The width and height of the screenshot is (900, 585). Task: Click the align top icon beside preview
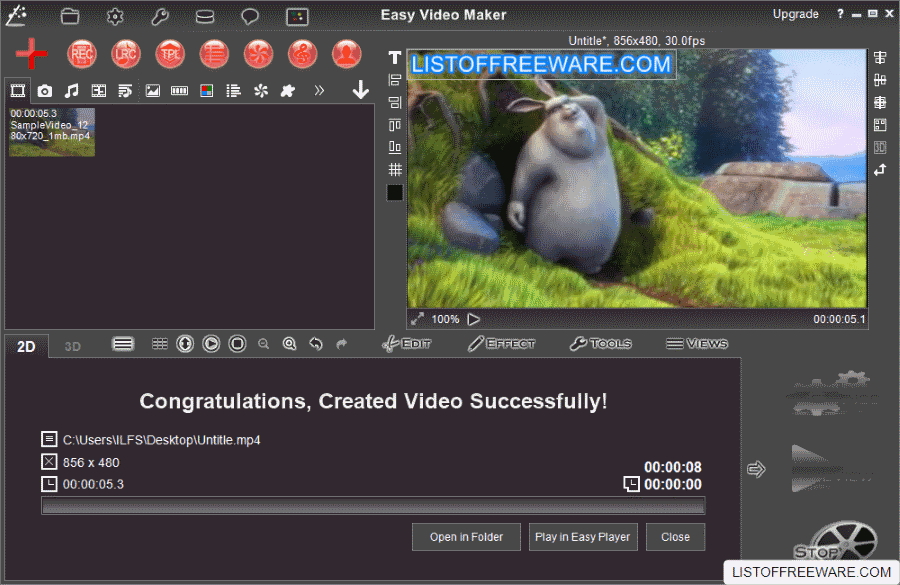[x=394, y=125]
